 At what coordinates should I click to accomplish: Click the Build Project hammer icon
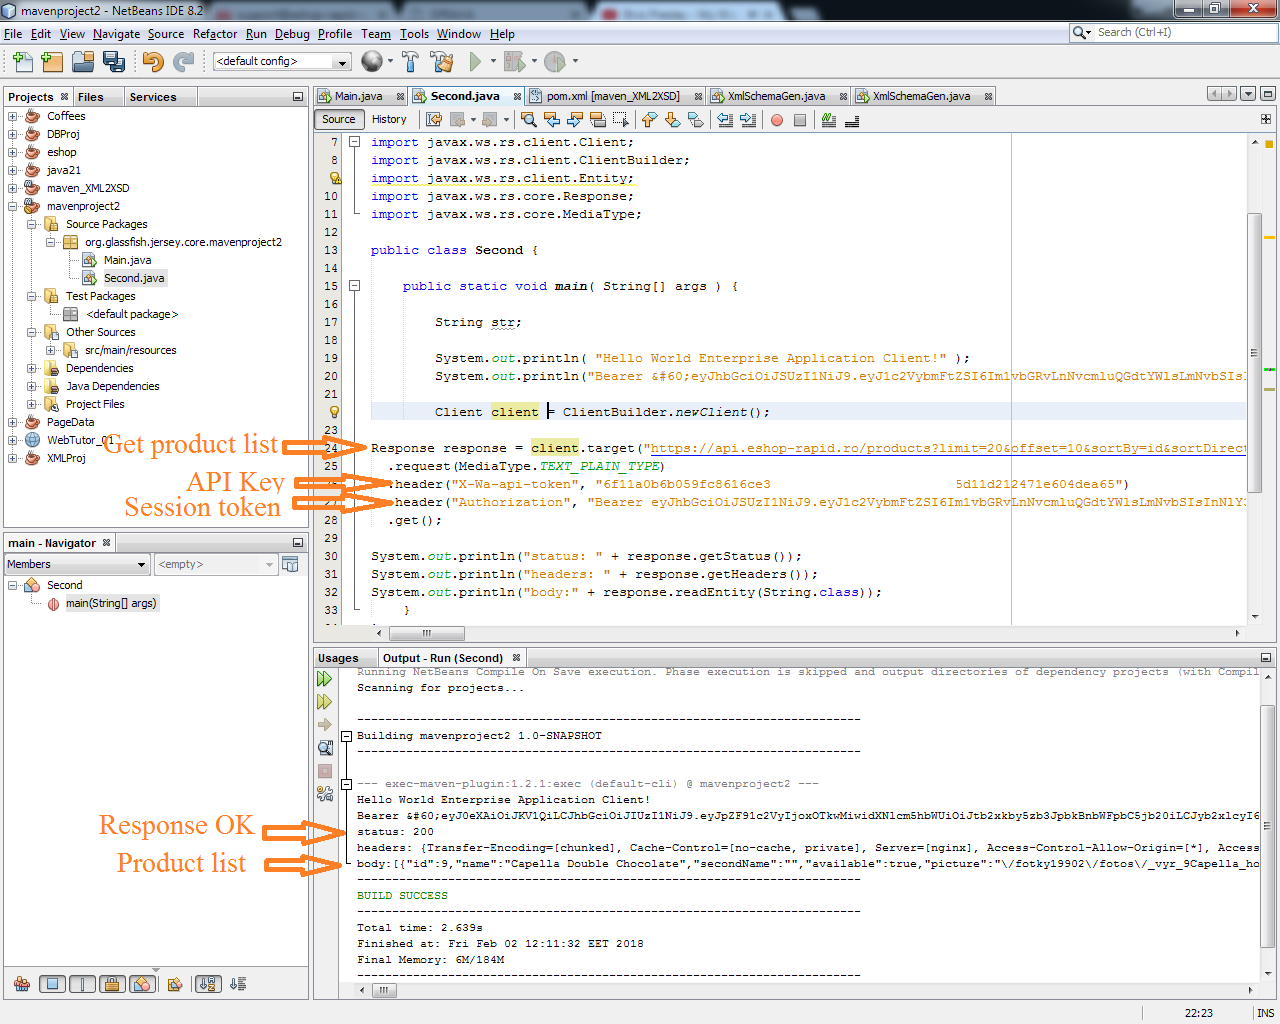coord(411,62)
